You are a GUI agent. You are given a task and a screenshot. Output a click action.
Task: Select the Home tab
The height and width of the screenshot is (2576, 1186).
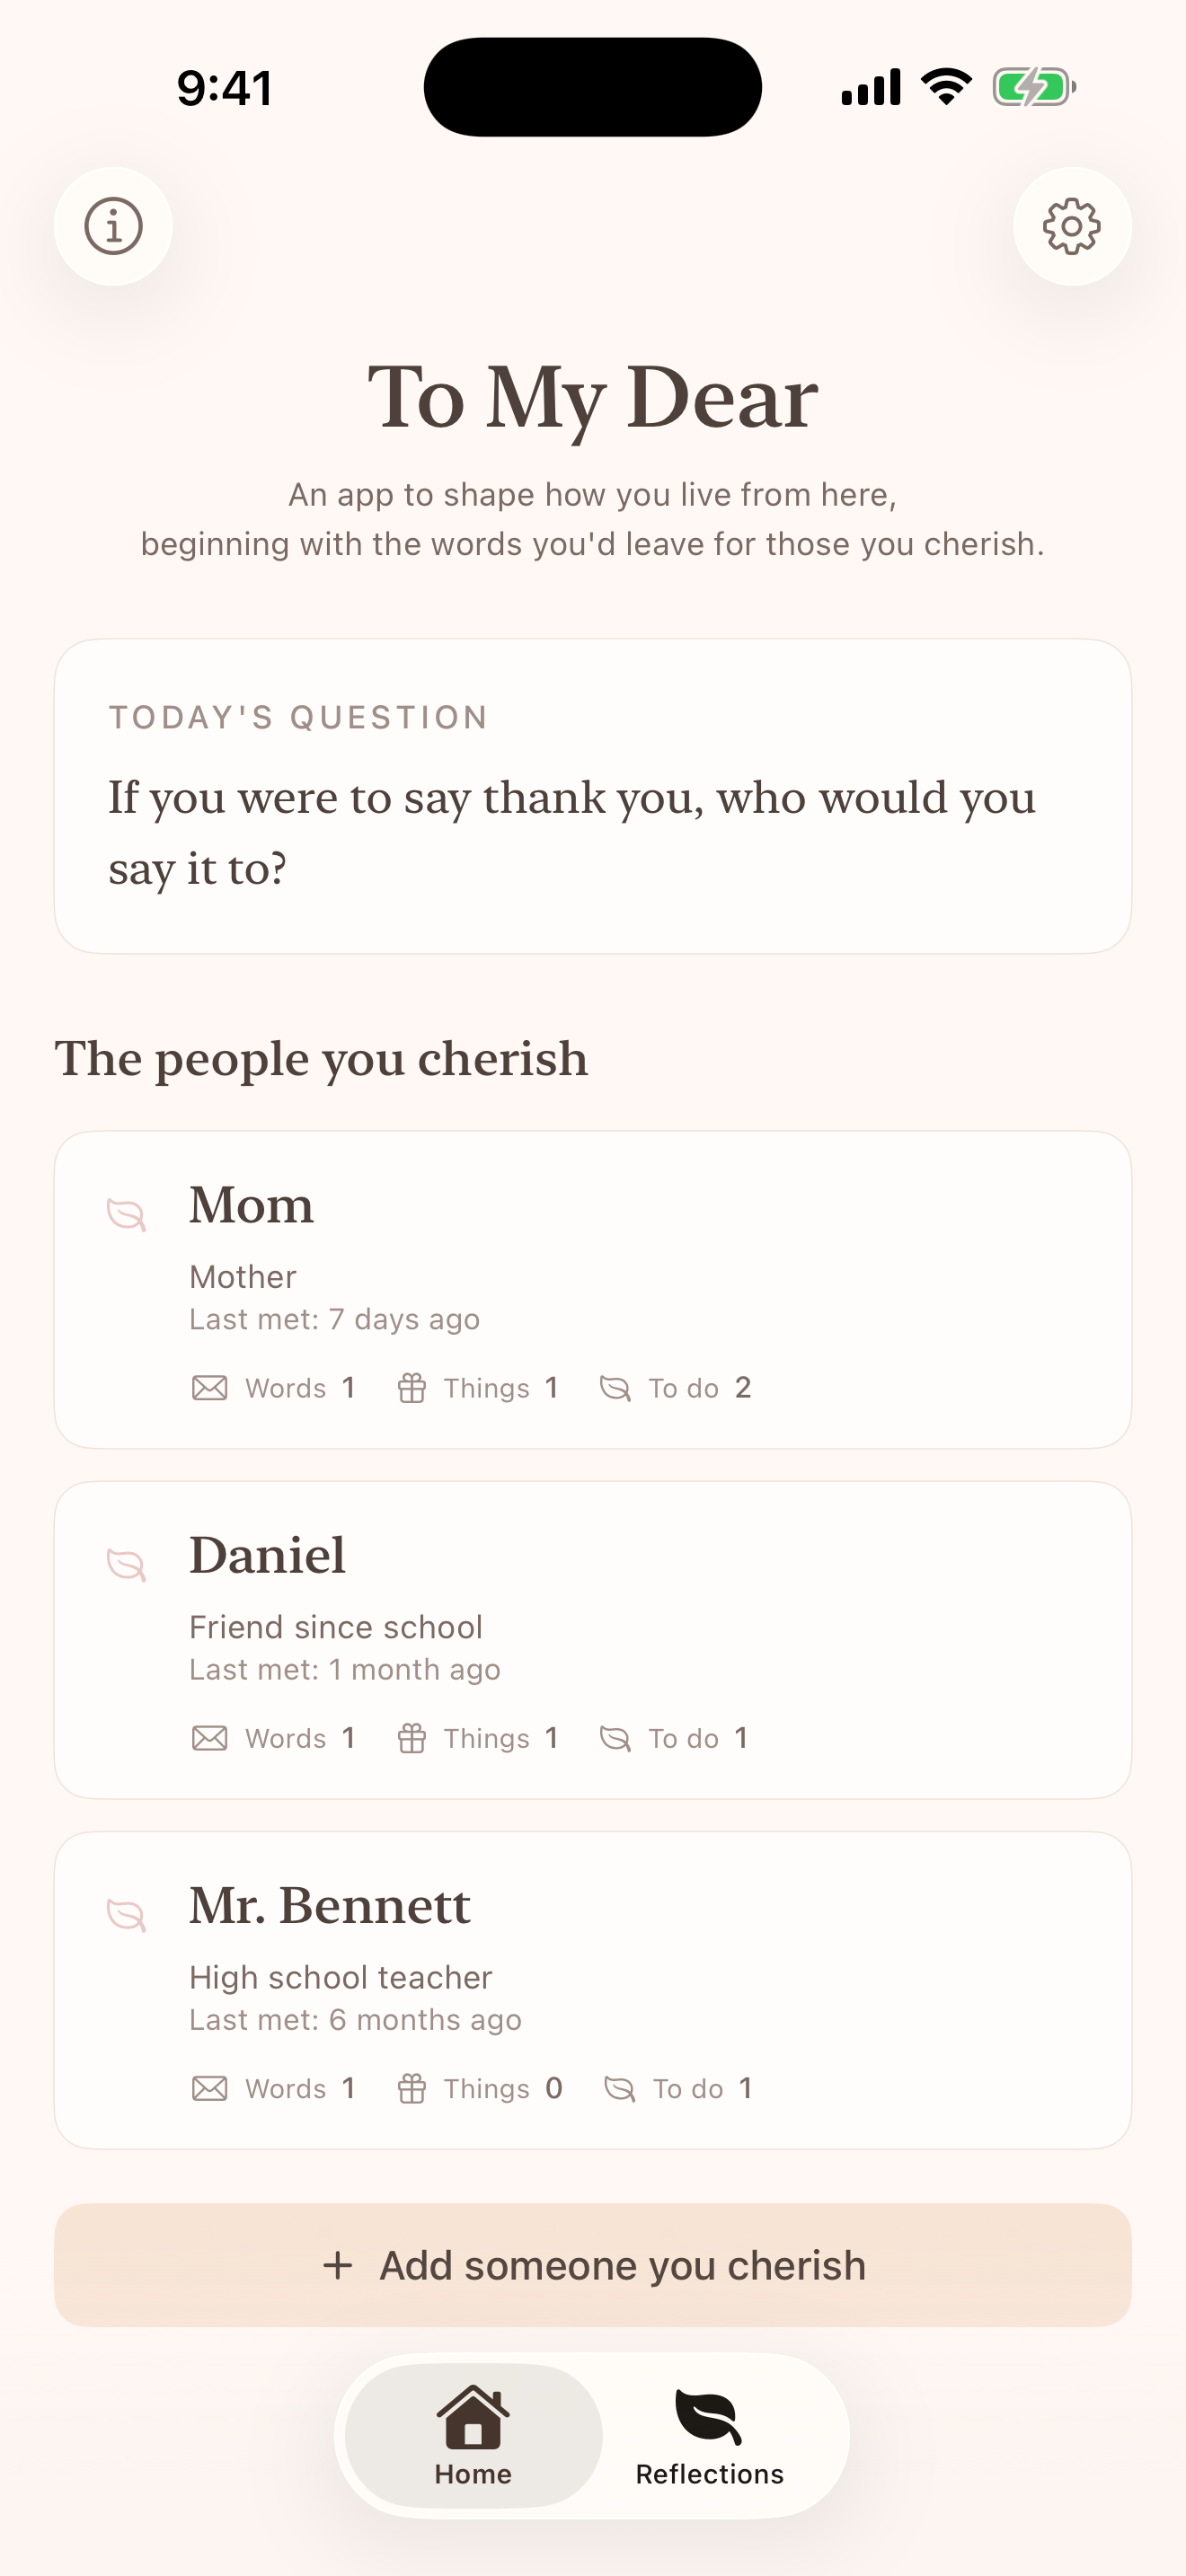(473, 2436)
